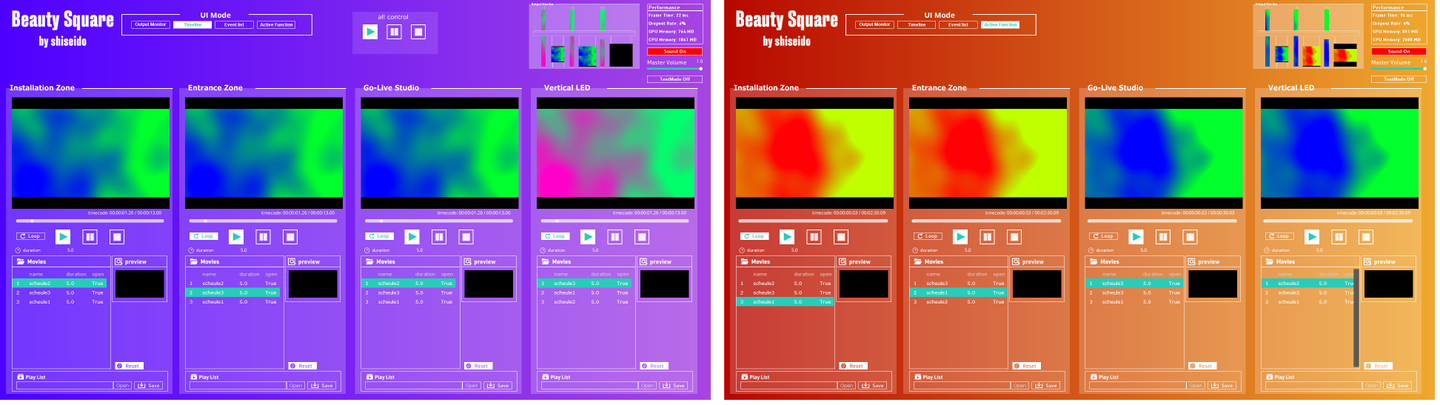Click preview thumbnail in purple Entrance Zone
This screenshot has width=1440, height=405.
point(313,284)
